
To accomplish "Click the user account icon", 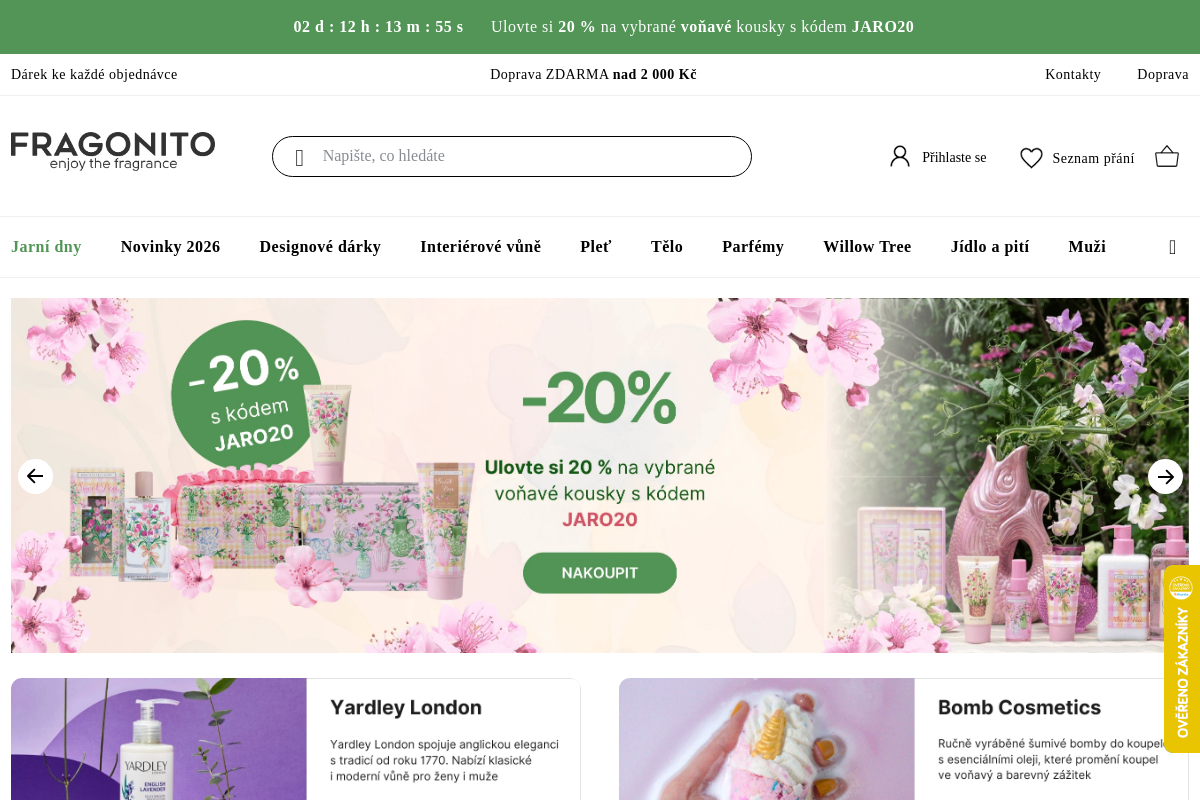I will click(900, 156).
